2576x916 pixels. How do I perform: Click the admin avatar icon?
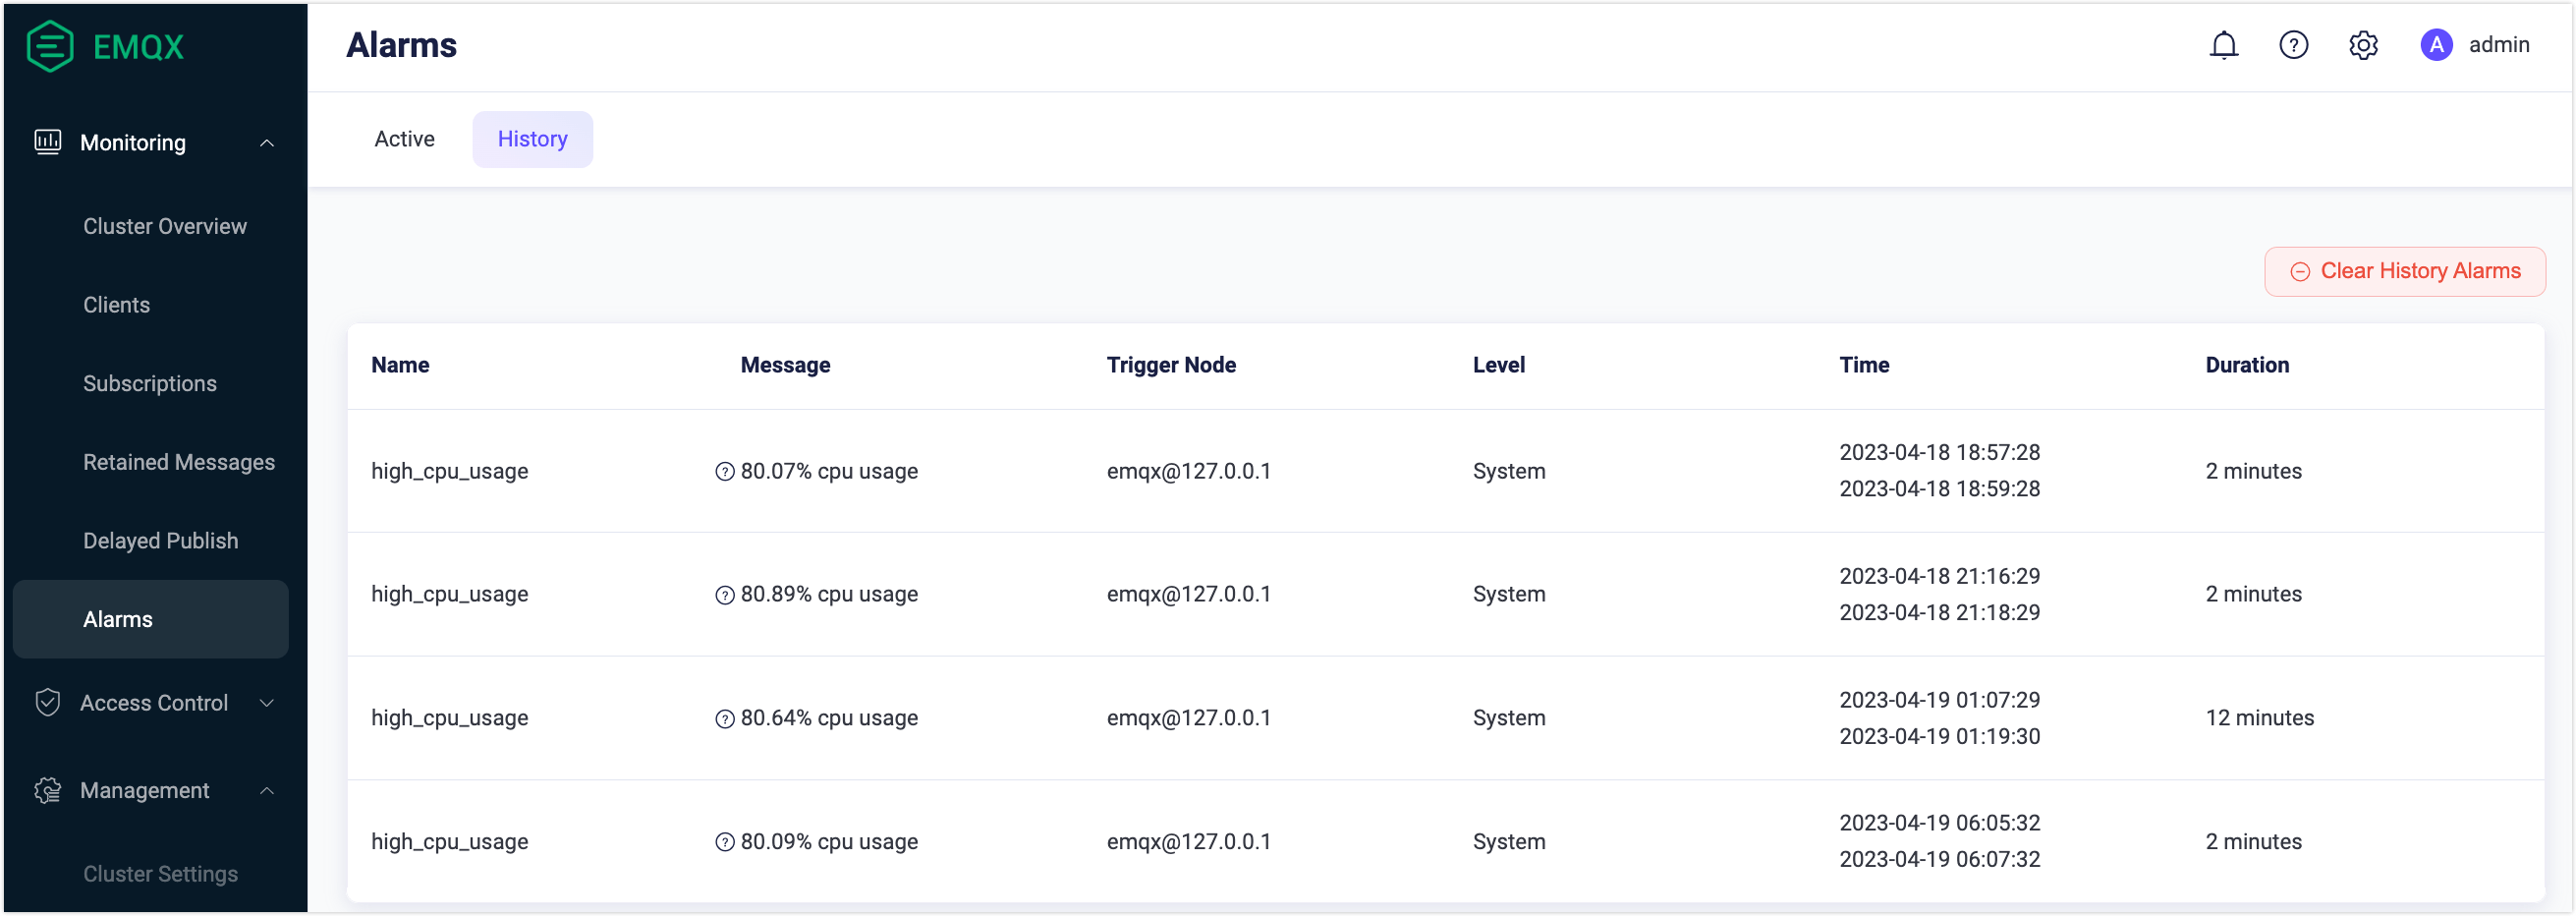click(x=2436, y=45)
